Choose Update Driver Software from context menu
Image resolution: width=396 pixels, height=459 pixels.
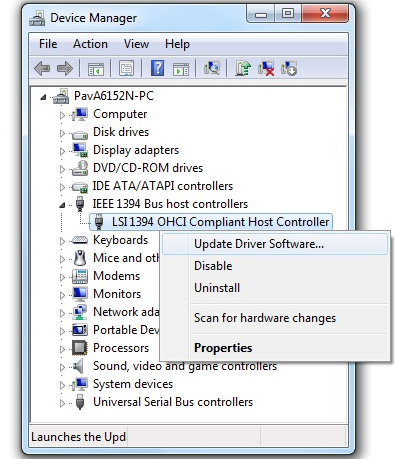(275, 244)
